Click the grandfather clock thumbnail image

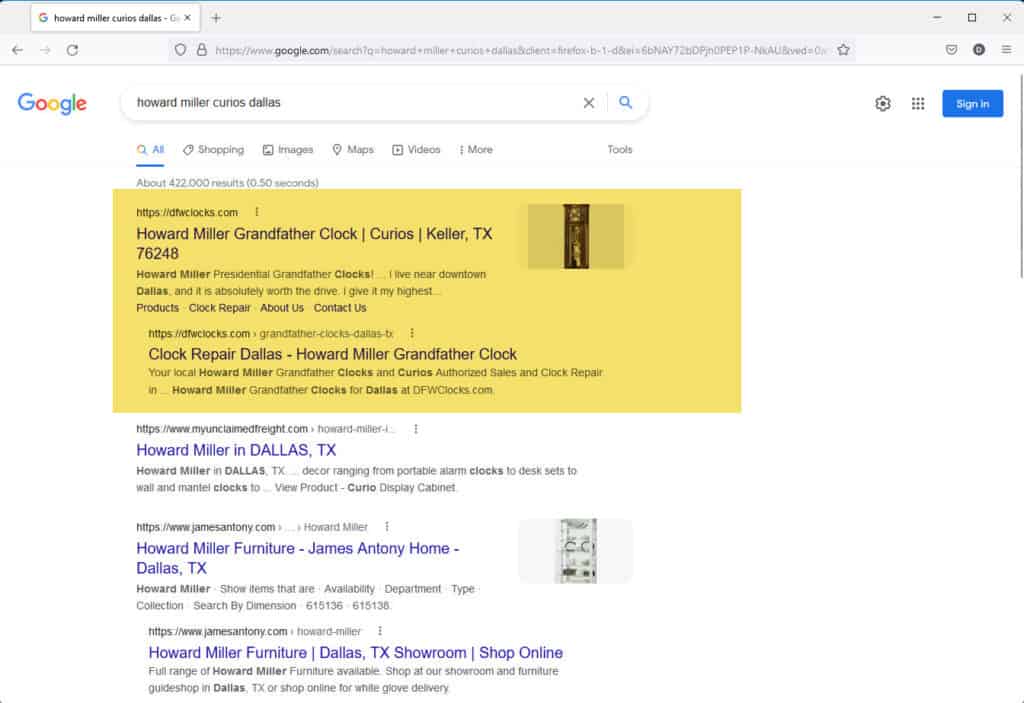click(x=576, y=237)
